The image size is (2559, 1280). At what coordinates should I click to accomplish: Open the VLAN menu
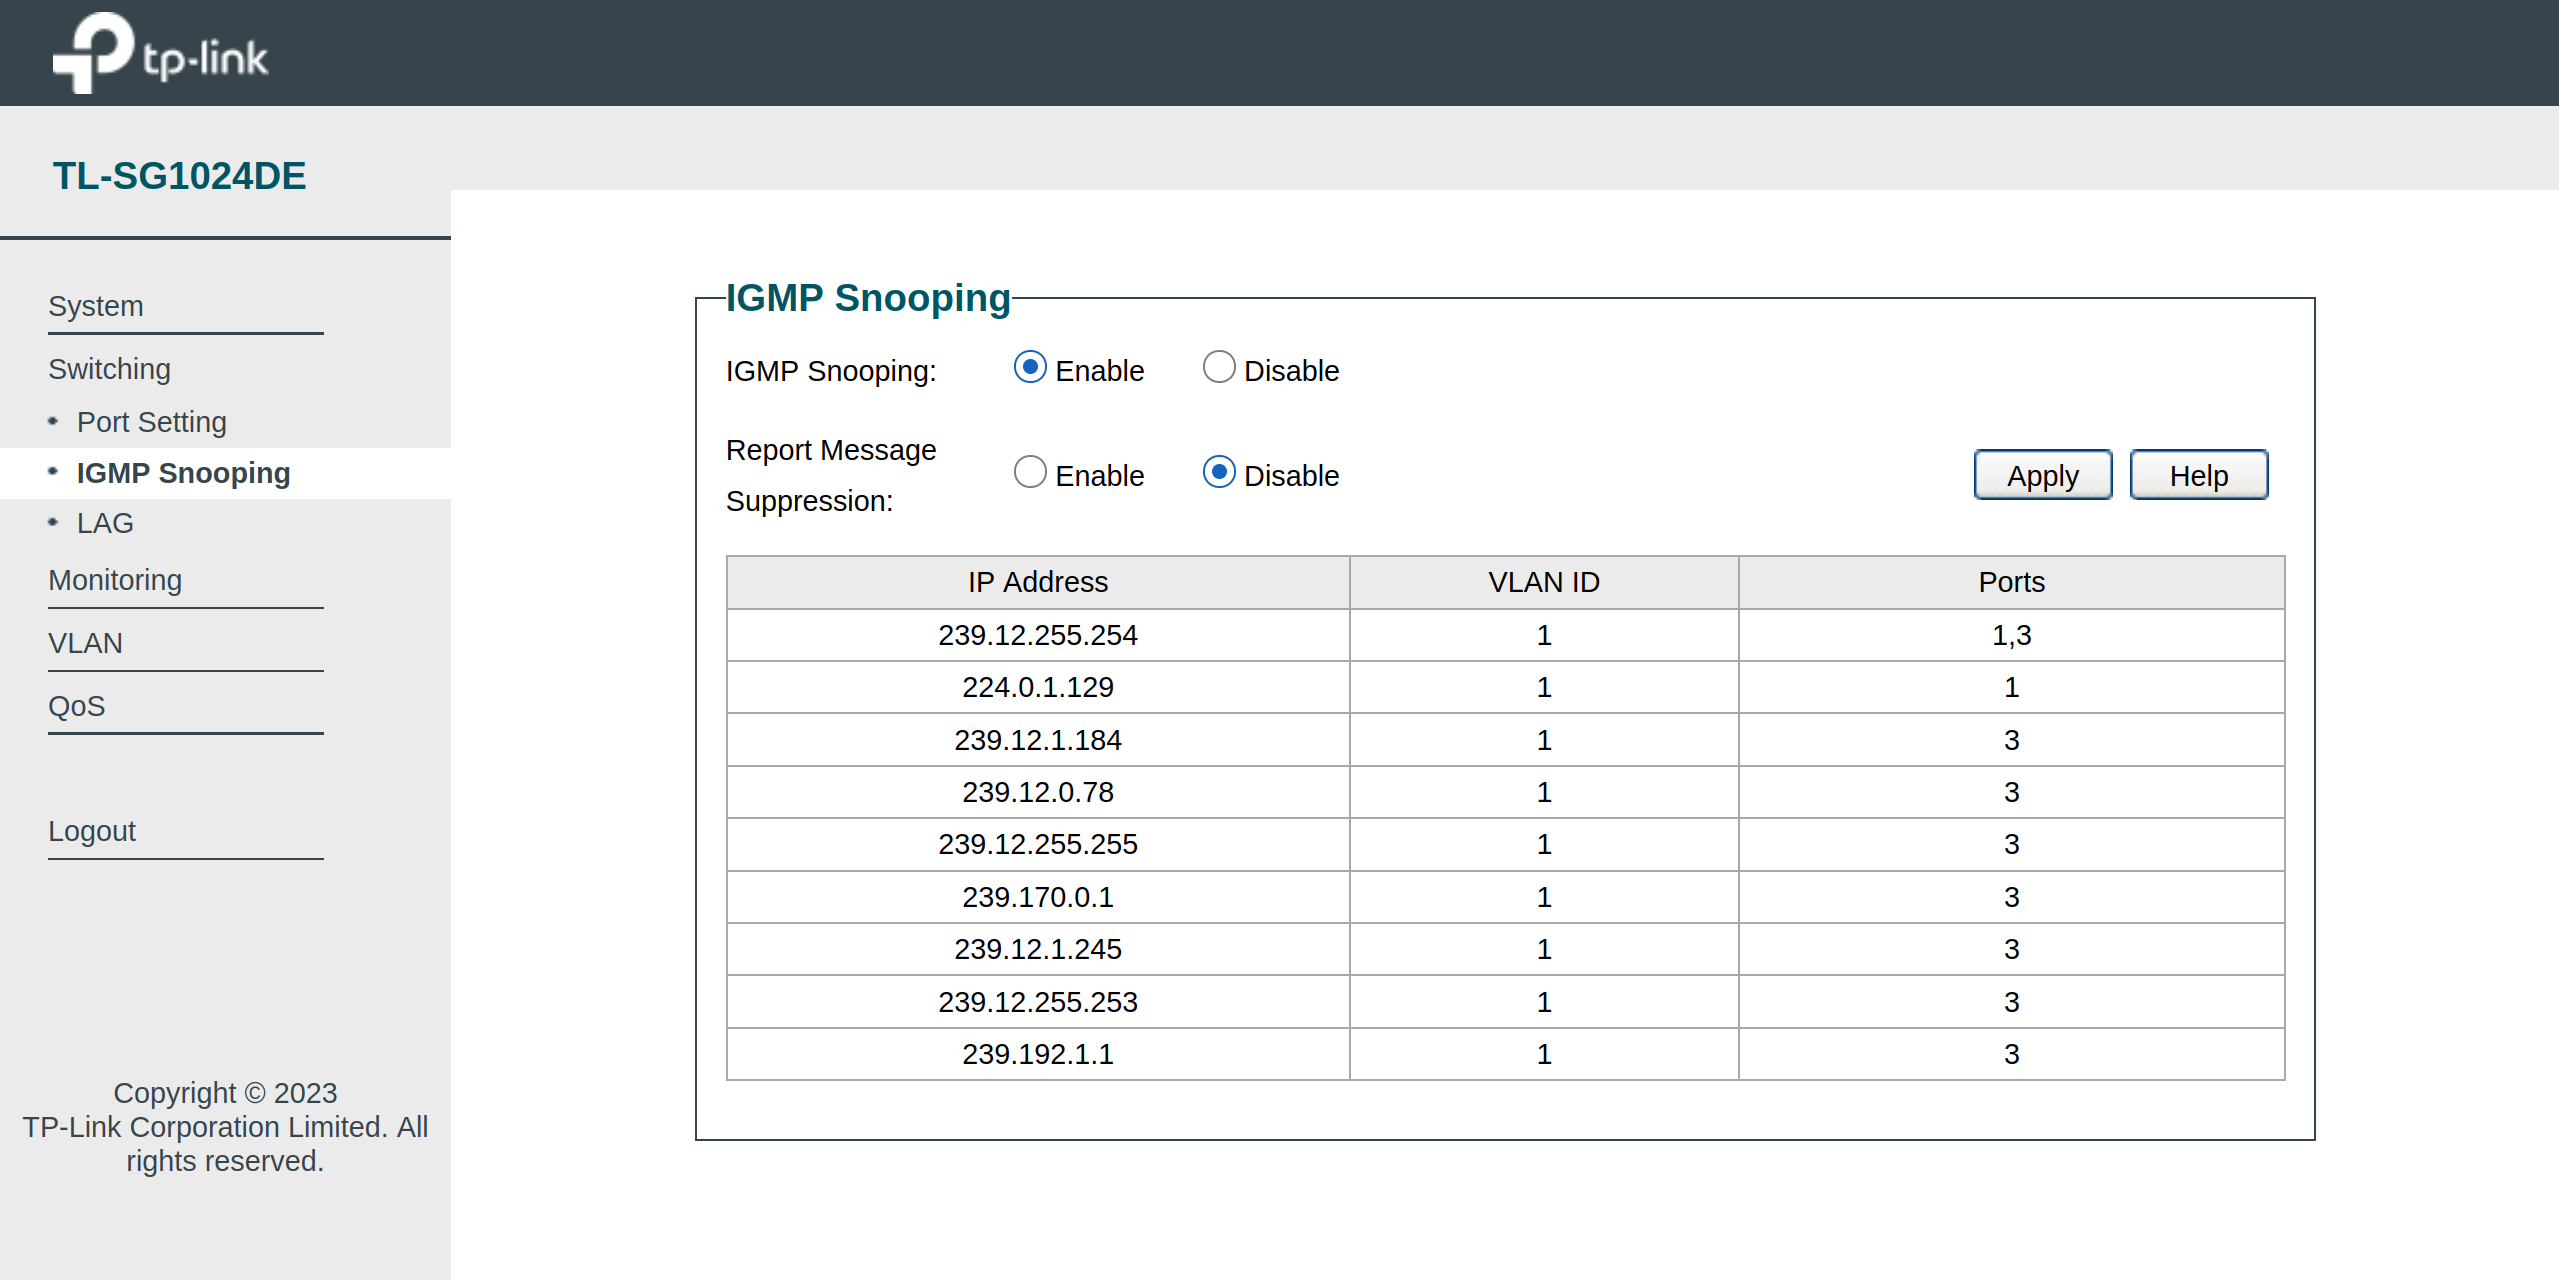click(x=85, y=643)
